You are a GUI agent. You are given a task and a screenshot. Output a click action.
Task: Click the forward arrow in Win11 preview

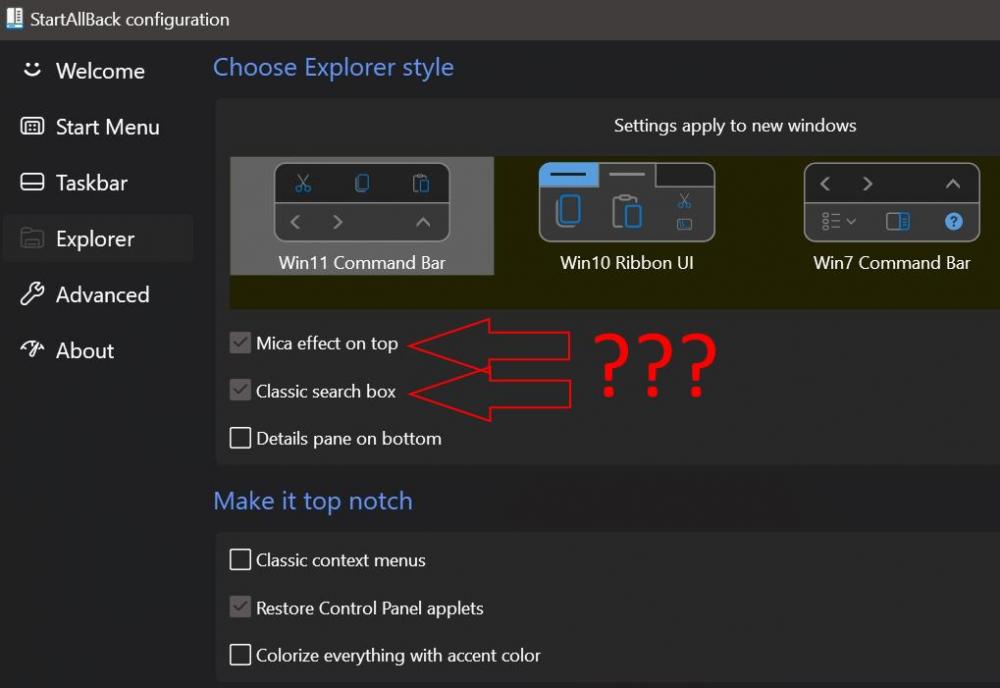(x=337, y=222)
